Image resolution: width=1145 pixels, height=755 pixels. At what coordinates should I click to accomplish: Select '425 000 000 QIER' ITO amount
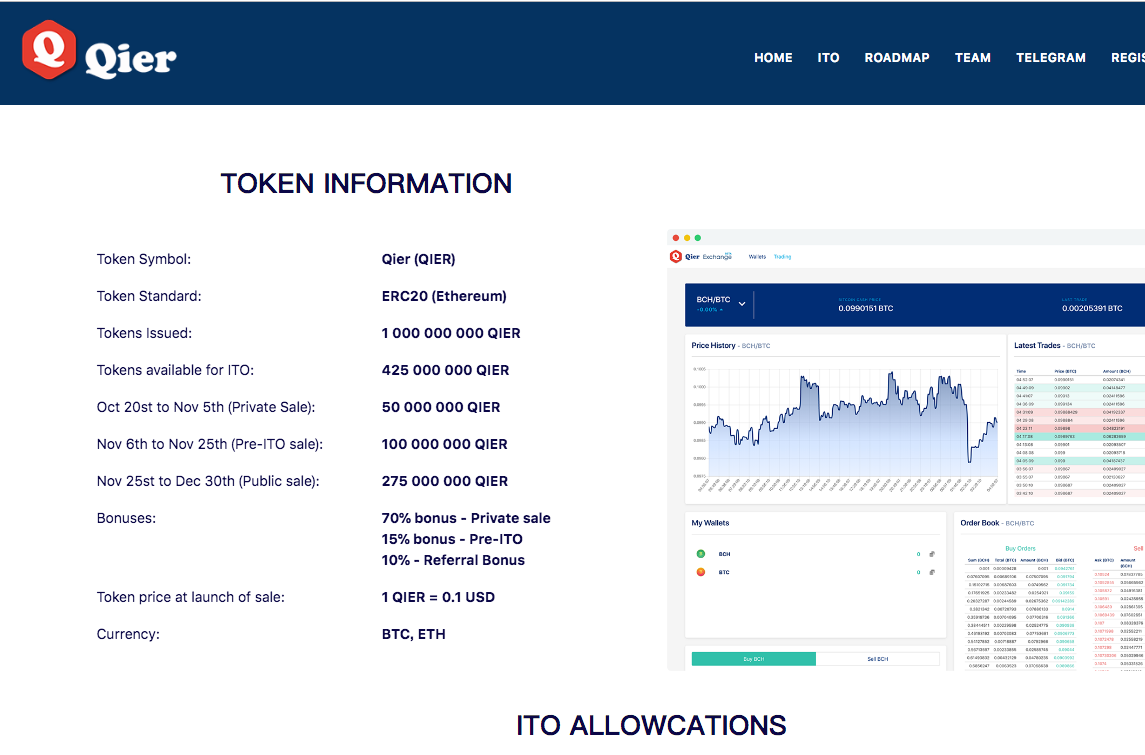click(445, 370)
